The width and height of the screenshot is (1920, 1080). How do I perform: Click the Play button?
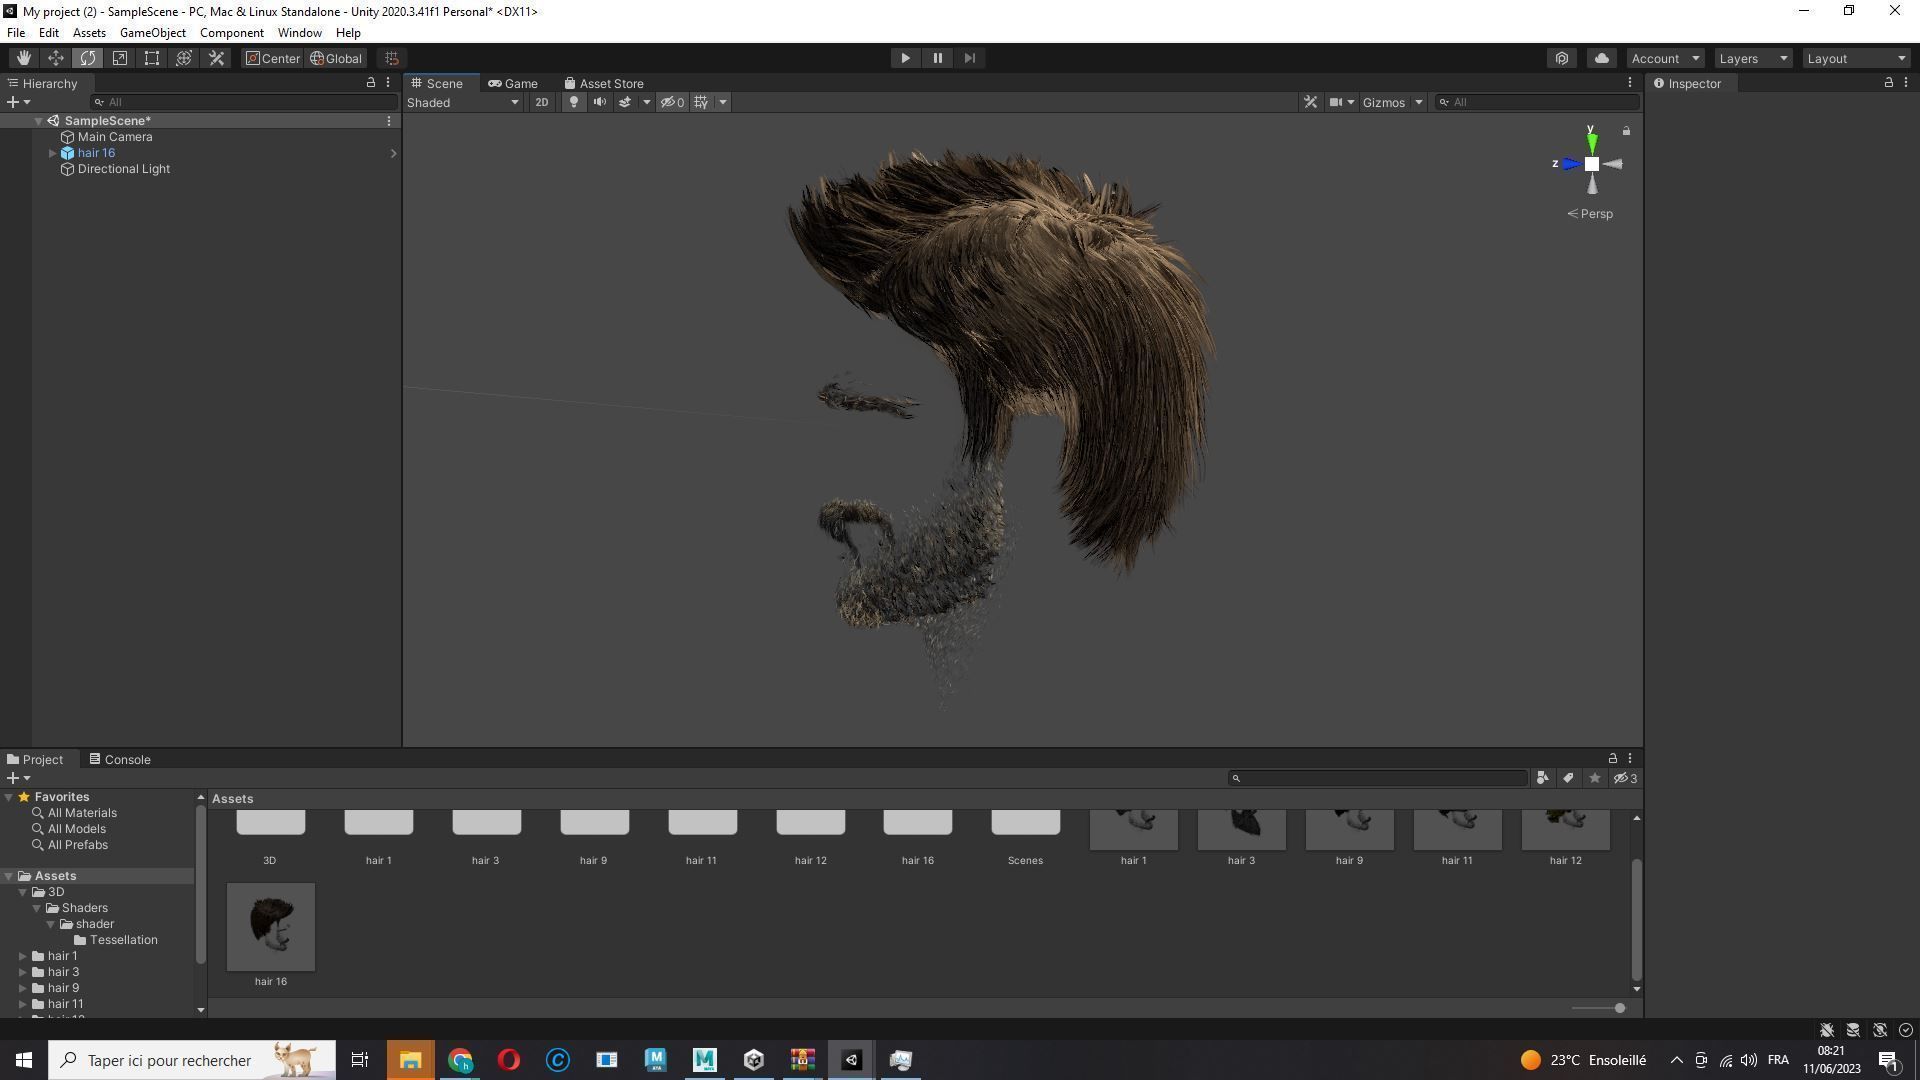tap(905, 58)
